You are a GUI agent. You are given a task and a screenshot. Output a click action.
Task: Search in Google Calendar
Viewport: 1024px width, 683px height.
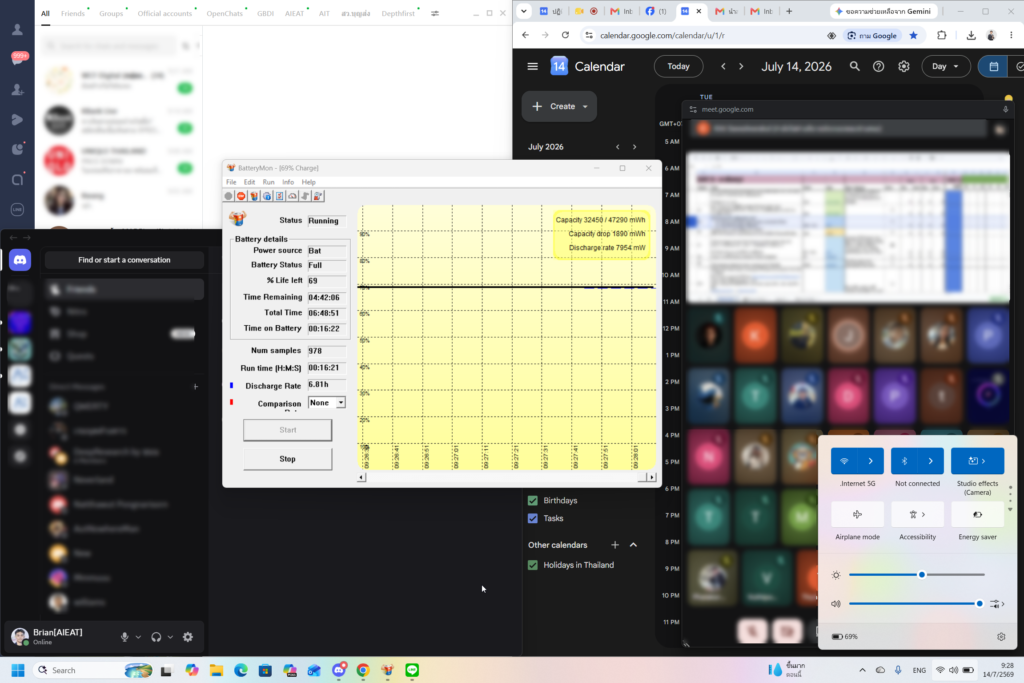click(x=854, y=66)
